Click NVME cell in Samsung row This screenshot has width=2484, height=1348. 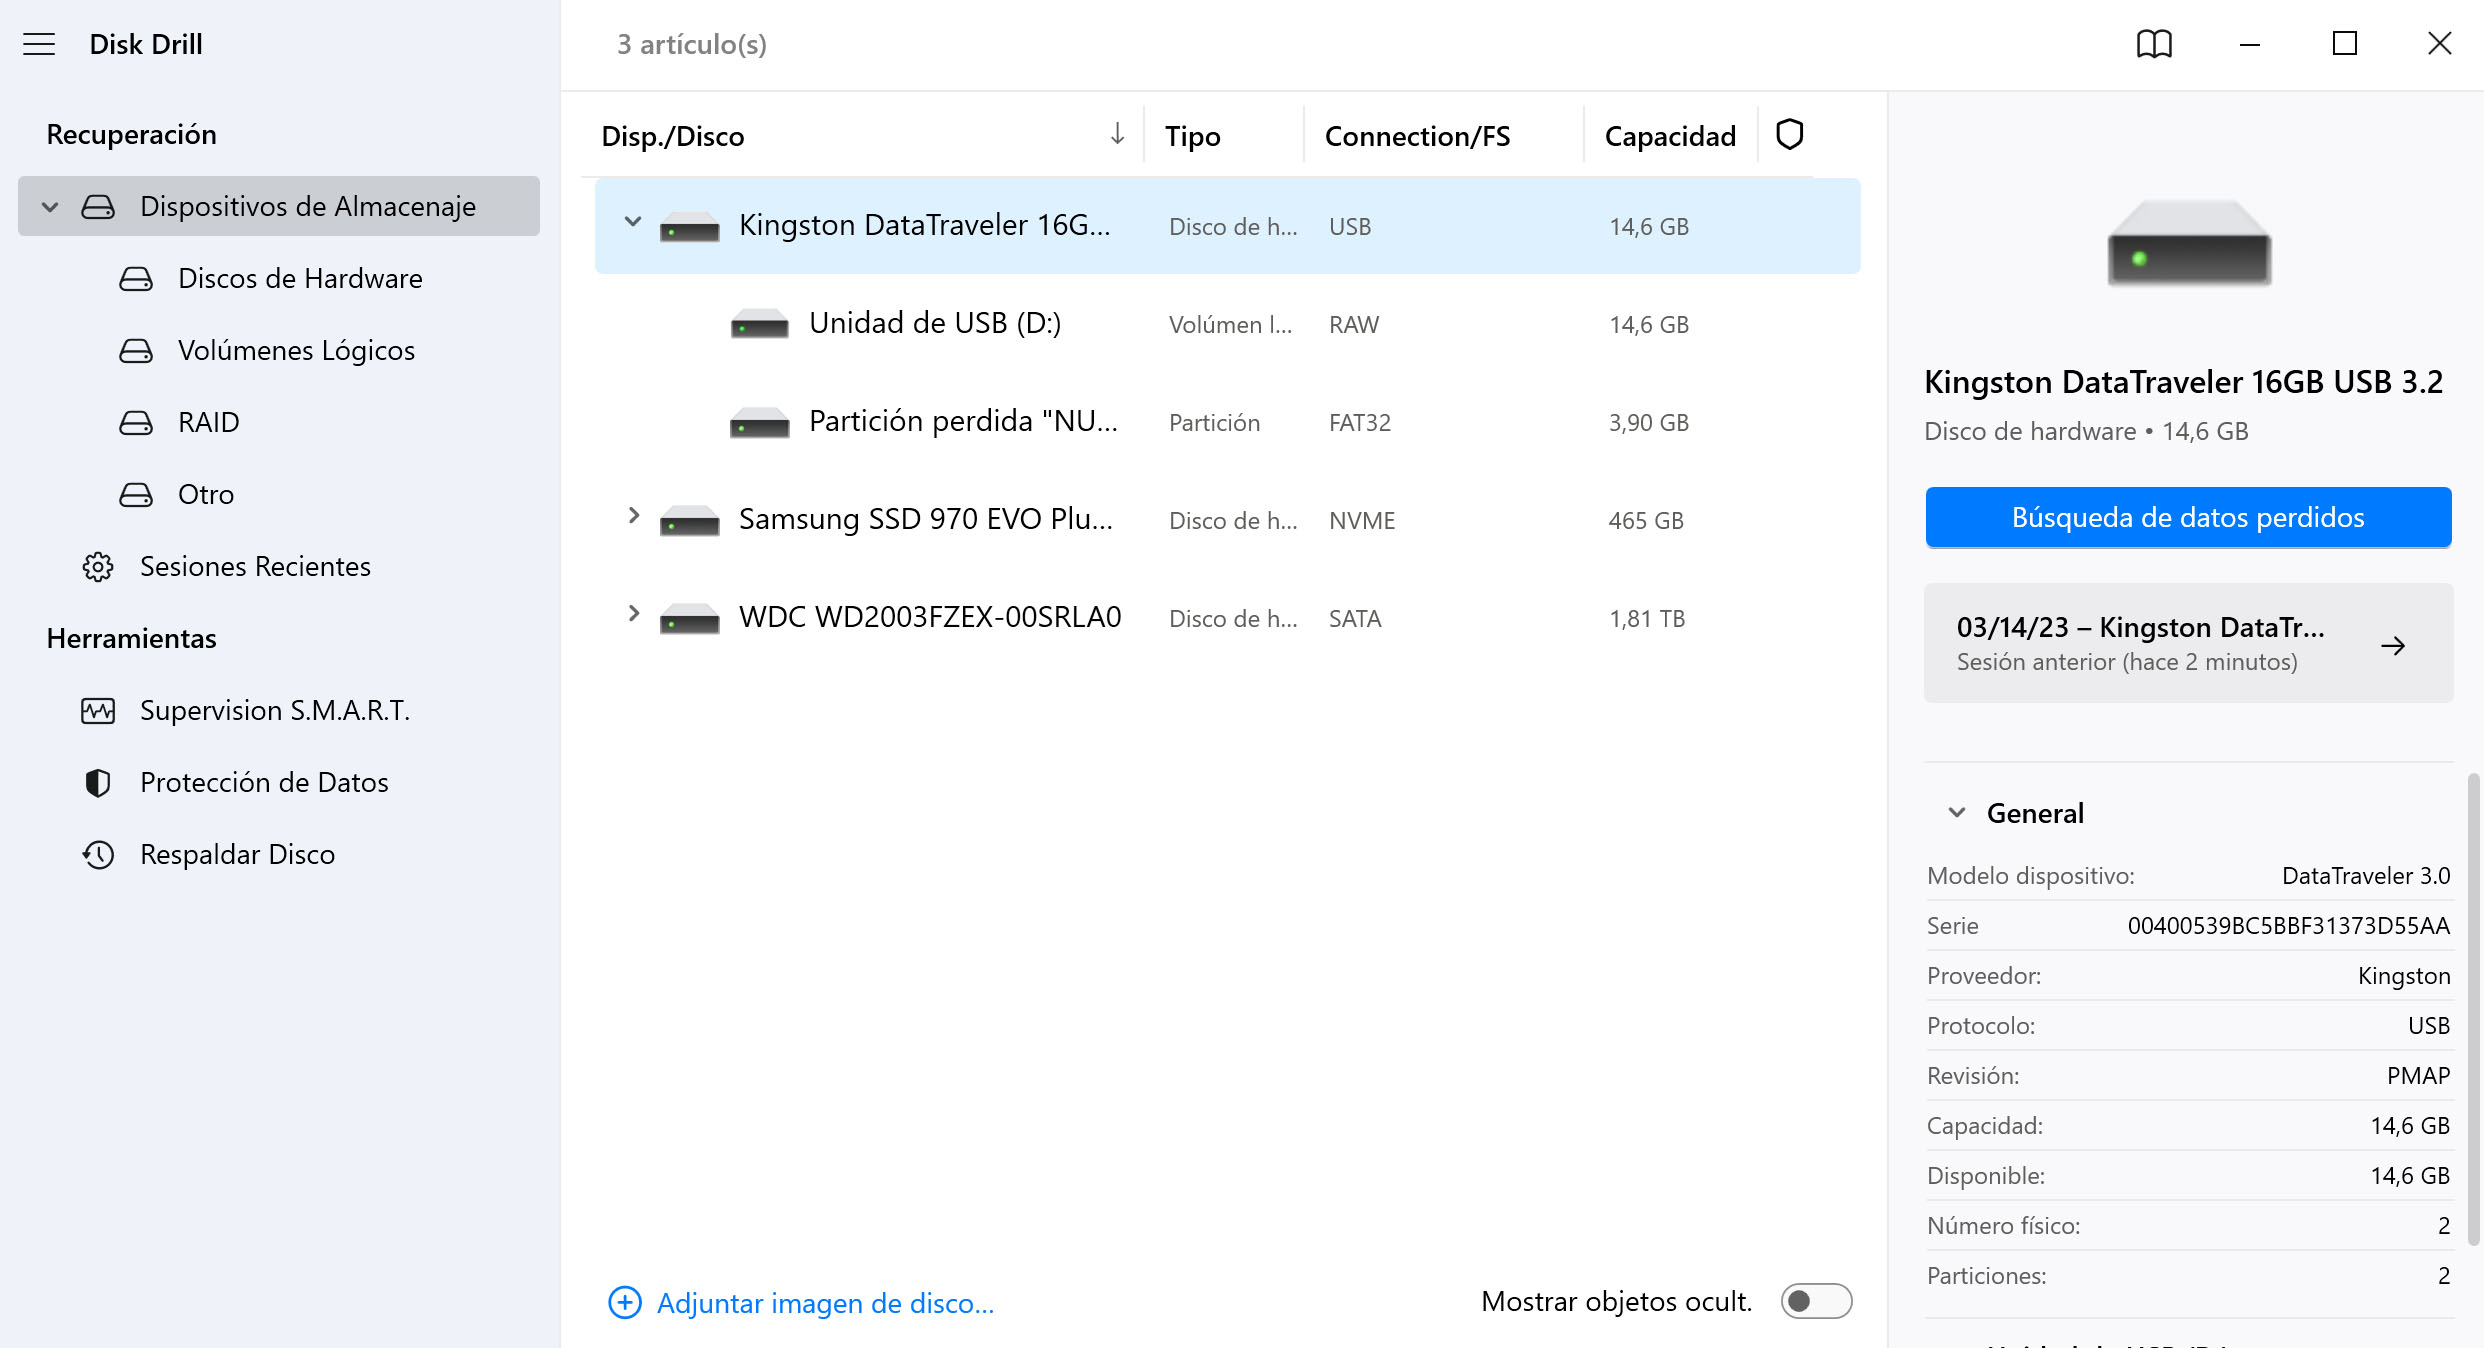[x=1362, y=521]
